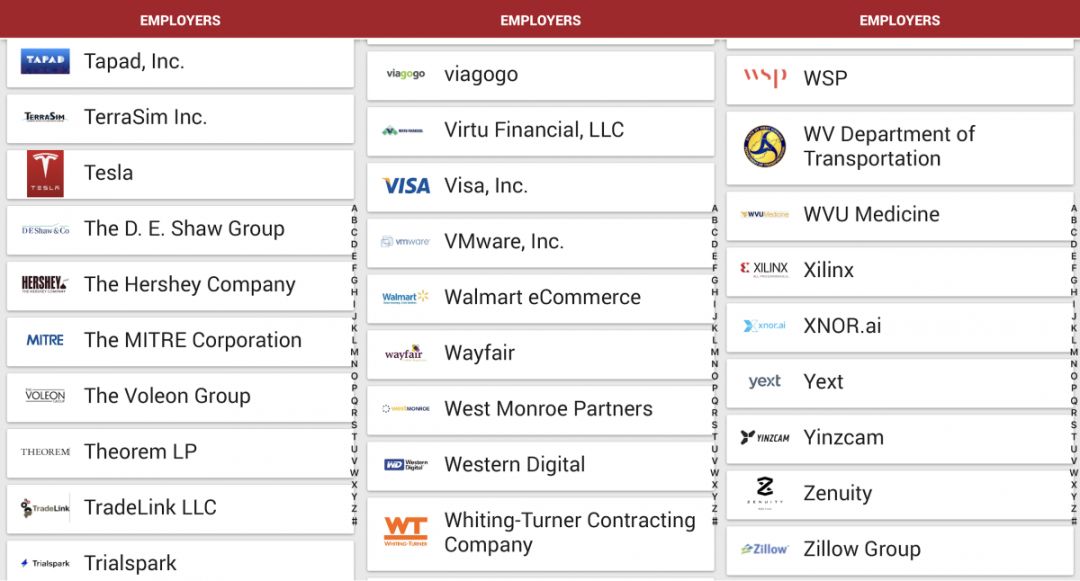Open the Wayfair employer entry
Screen dimensions: 1080x581
tap(479, 353)
